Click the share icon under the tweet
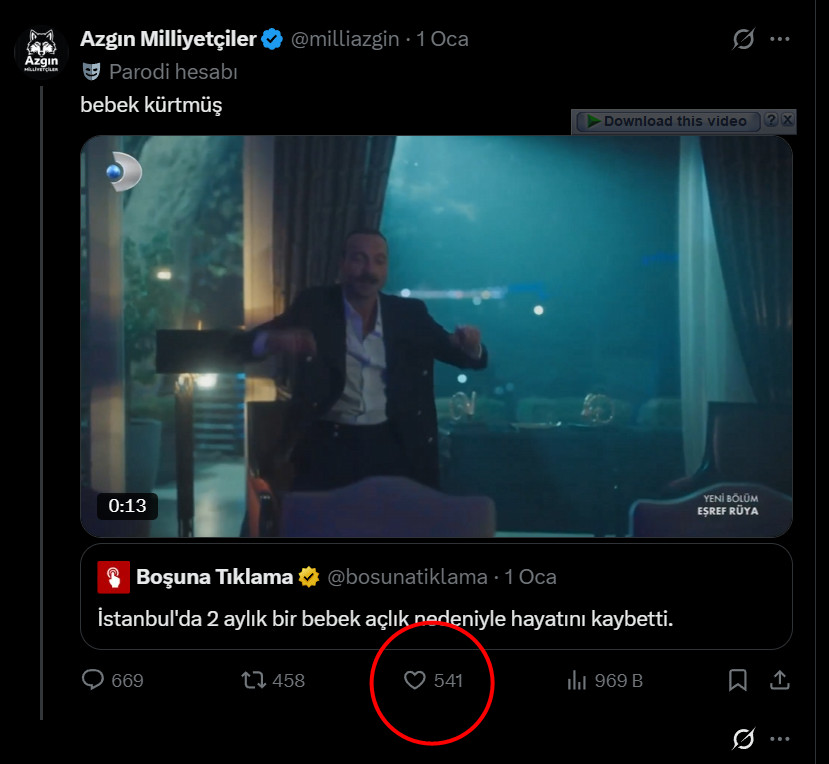Screen dimensions: 829x764 779,681
